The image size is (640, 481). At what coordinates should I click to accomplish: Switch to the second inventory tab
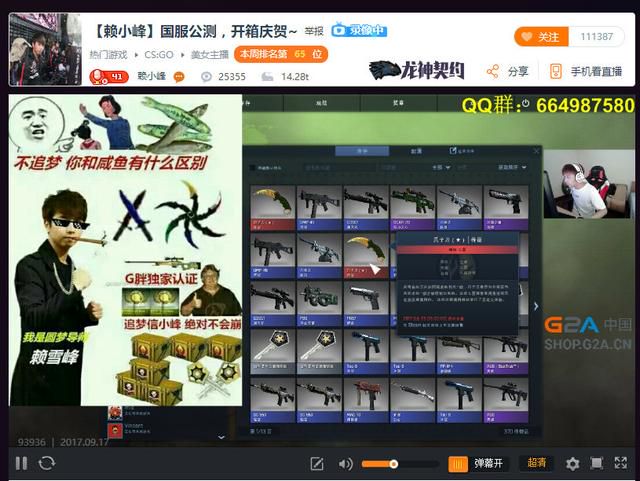pos(416,151)
